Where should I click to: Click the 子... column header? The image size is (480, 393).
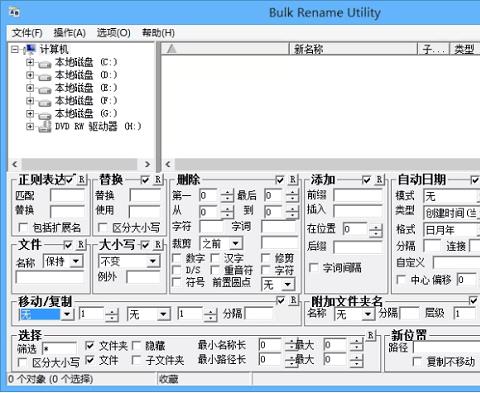pyautogui.click(x=434, y=49)
